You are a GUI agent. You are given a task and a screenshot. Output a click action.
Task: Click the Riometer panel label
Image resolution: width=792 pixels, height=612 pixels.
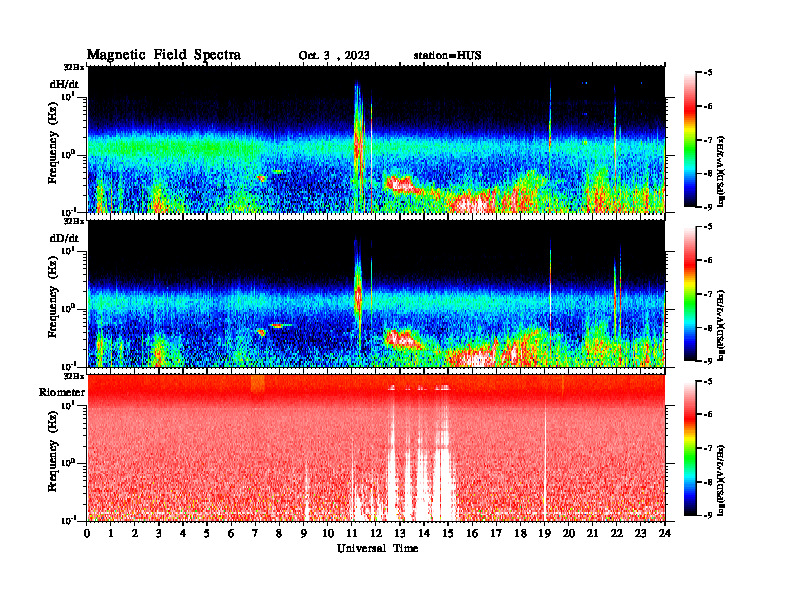[62, 392]
